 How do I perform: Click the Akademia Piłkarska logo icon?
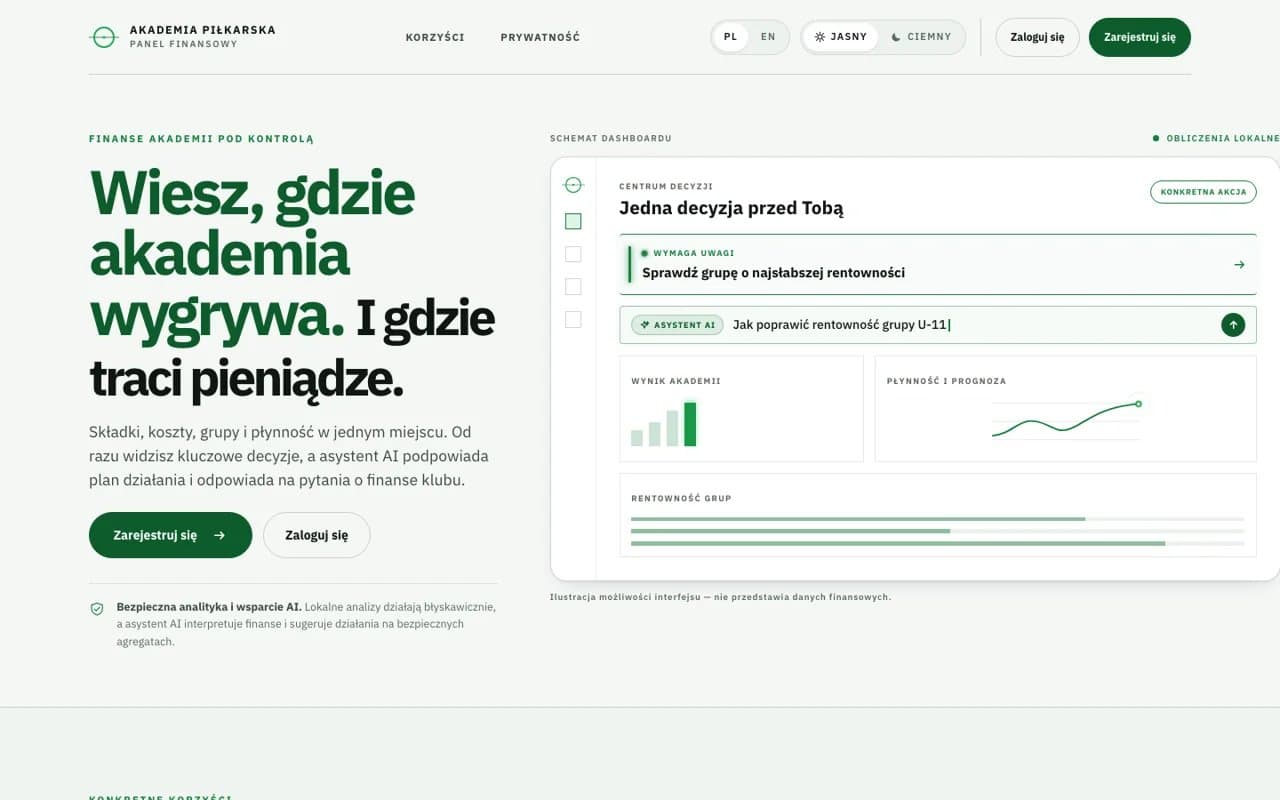click(x=103, y=37)
